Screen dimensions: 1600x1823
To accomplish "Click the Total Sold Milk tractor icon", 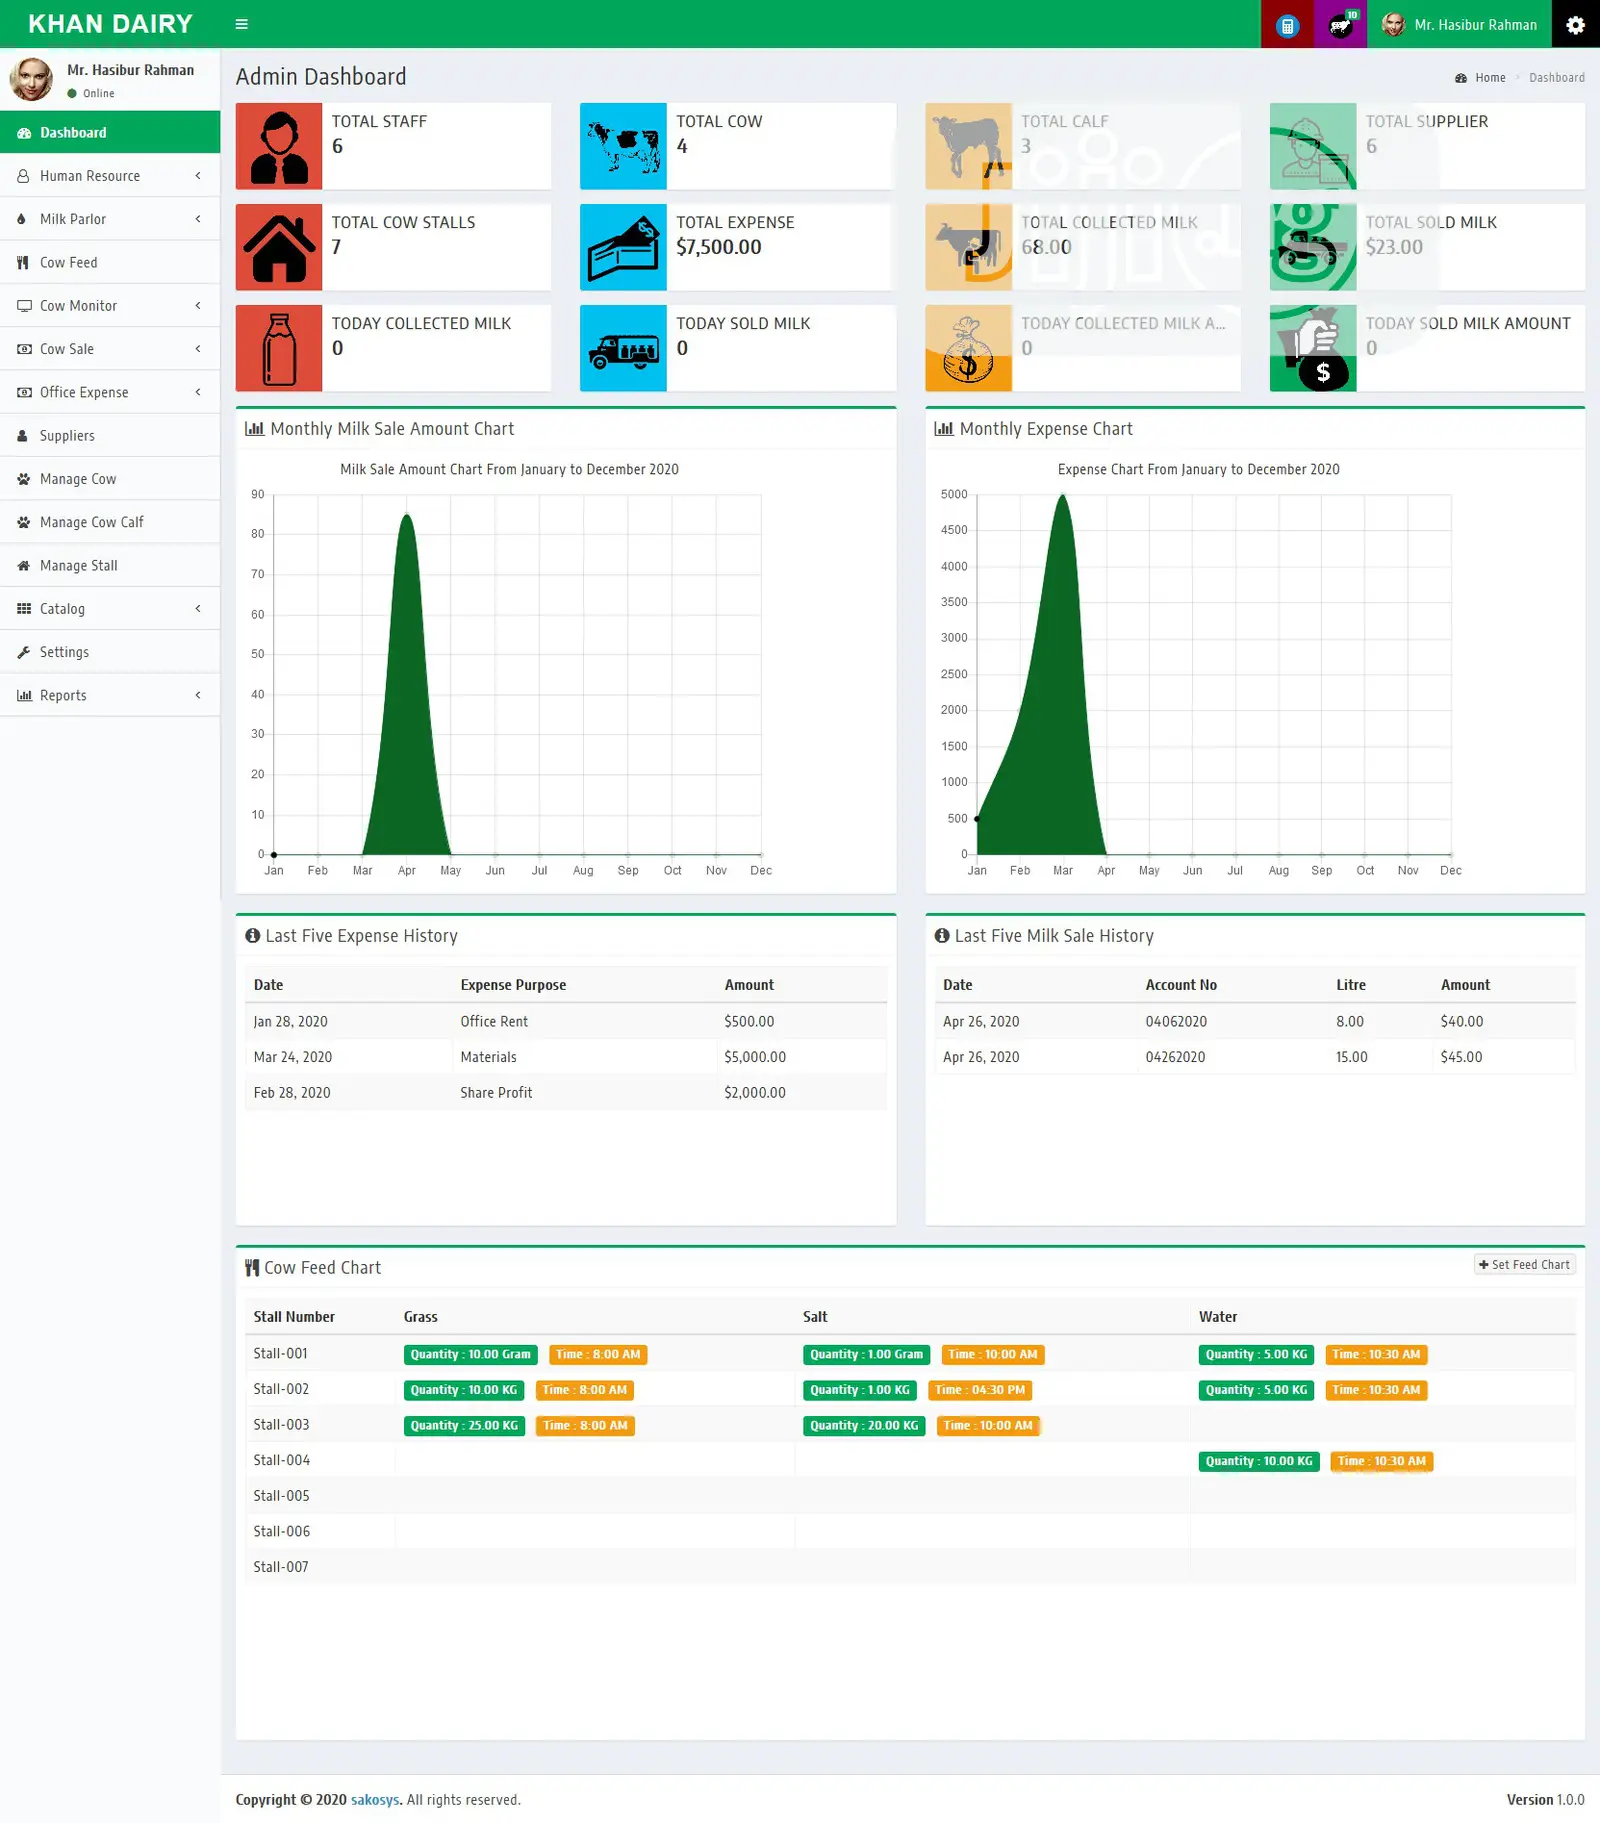I will click(x=1313, y=247).
